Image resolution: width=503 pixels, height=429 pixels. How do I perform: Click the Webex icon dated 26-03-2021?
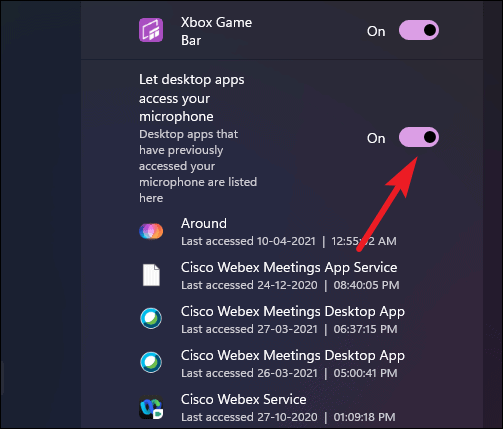(x=151, y=362)
